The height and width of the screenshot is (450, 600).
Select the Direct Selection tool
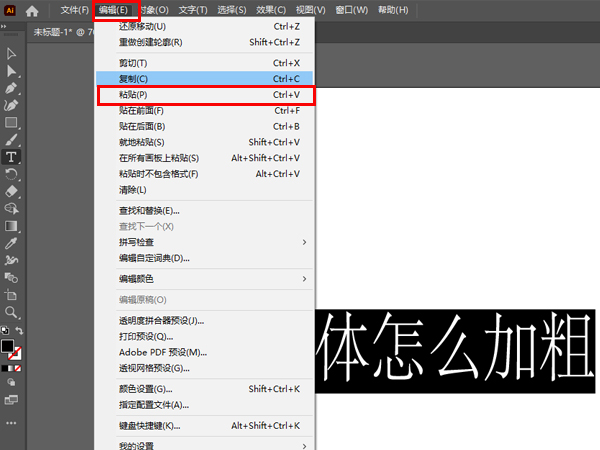[12, 71]
